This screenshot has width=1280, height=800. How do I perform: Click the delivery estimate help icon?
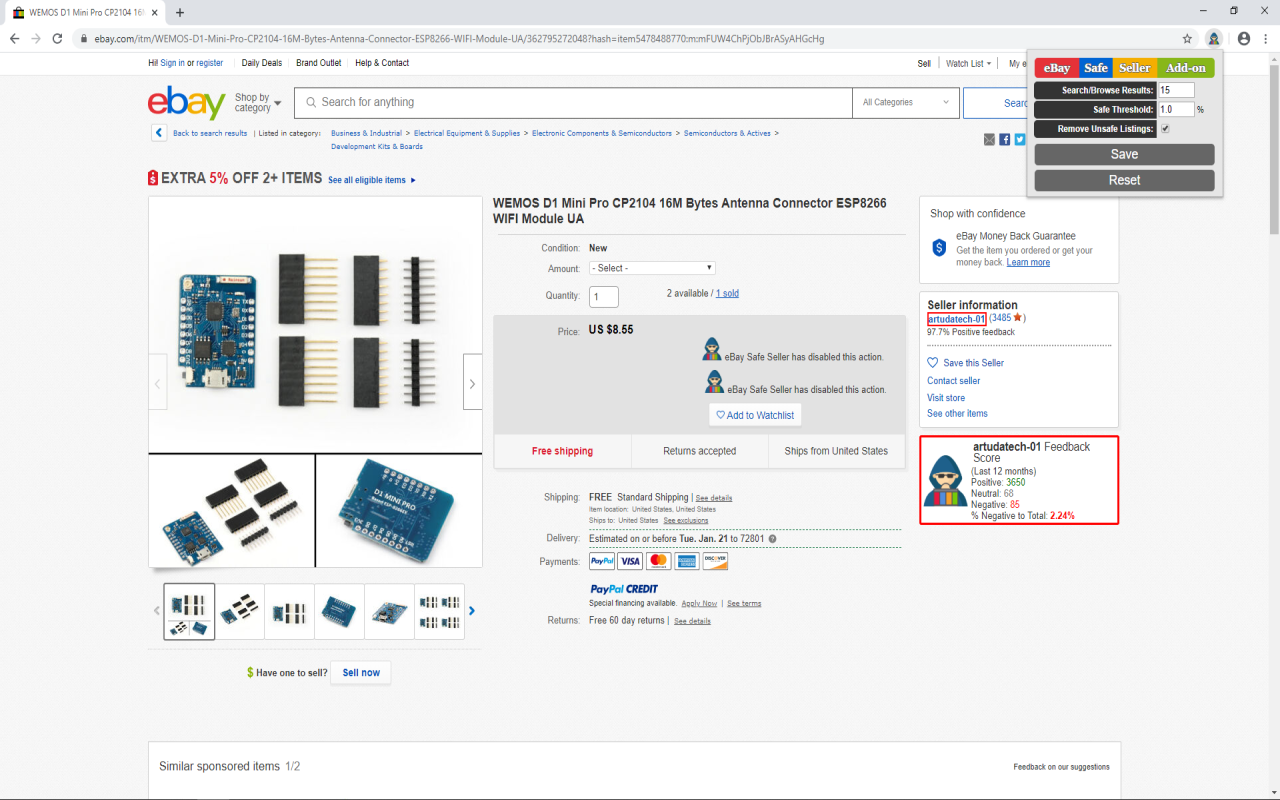(772, 539)
